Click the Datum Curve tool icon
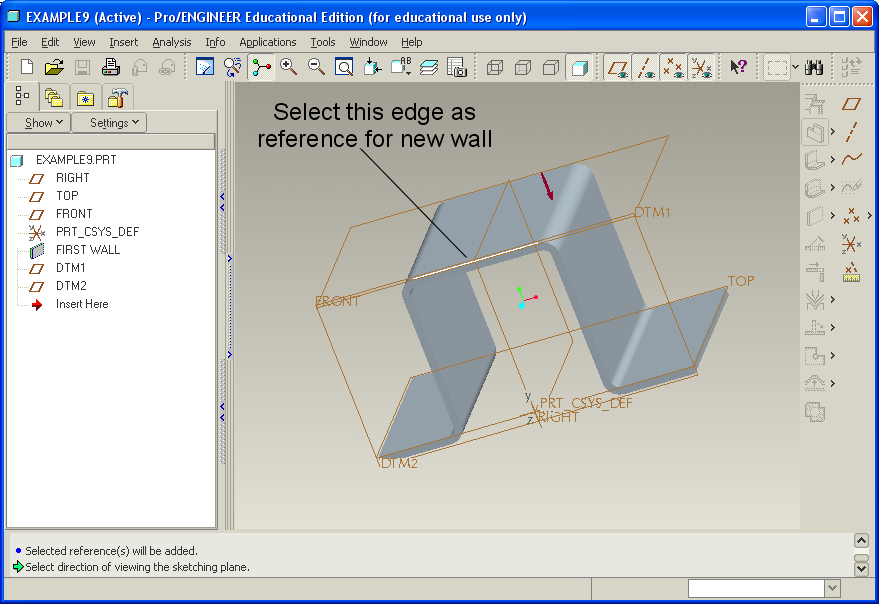 pos(851,159)
